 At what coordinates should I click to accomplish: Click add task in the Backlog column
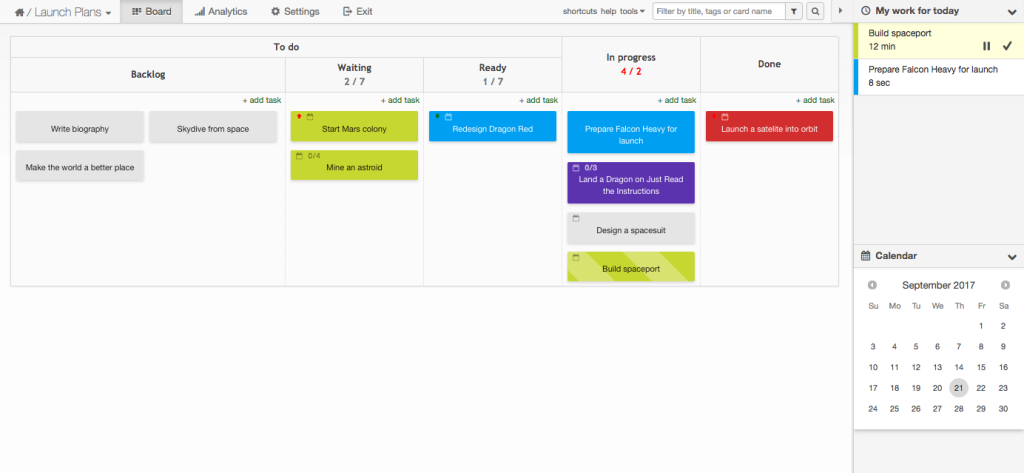click(262, 100)
